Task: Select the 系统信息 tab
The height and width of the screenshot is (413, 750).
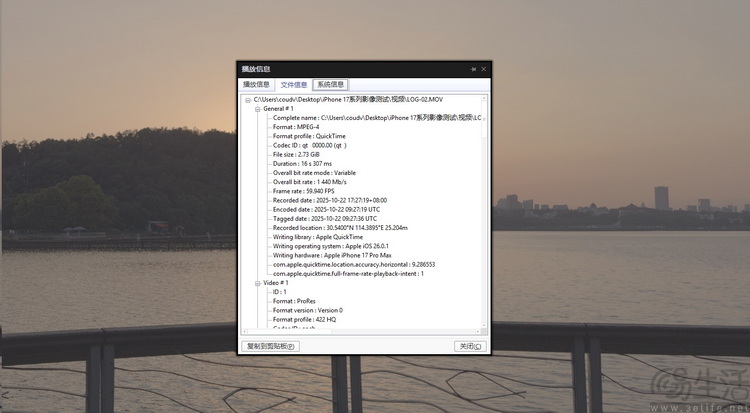Action: pyautogui.click(x=330, y=85)
